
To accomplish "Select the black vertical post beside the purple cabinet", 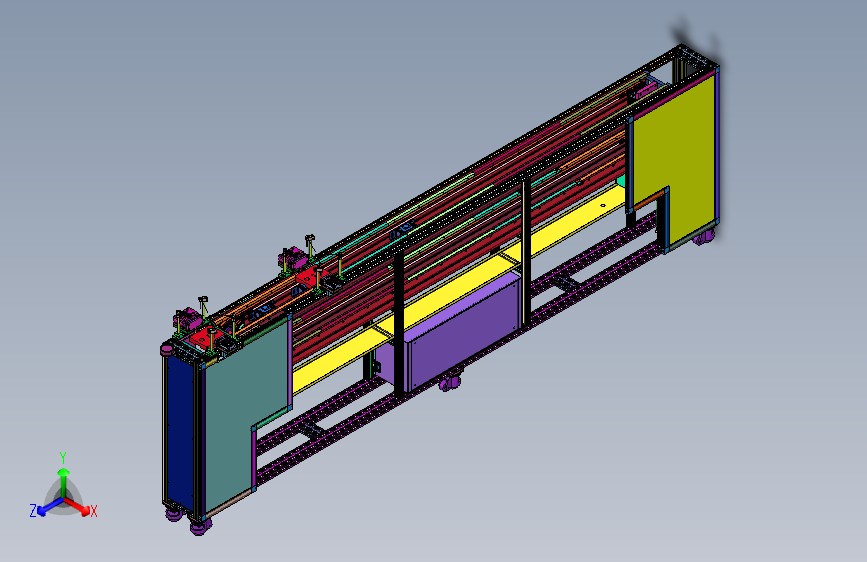I will [399, 325].
